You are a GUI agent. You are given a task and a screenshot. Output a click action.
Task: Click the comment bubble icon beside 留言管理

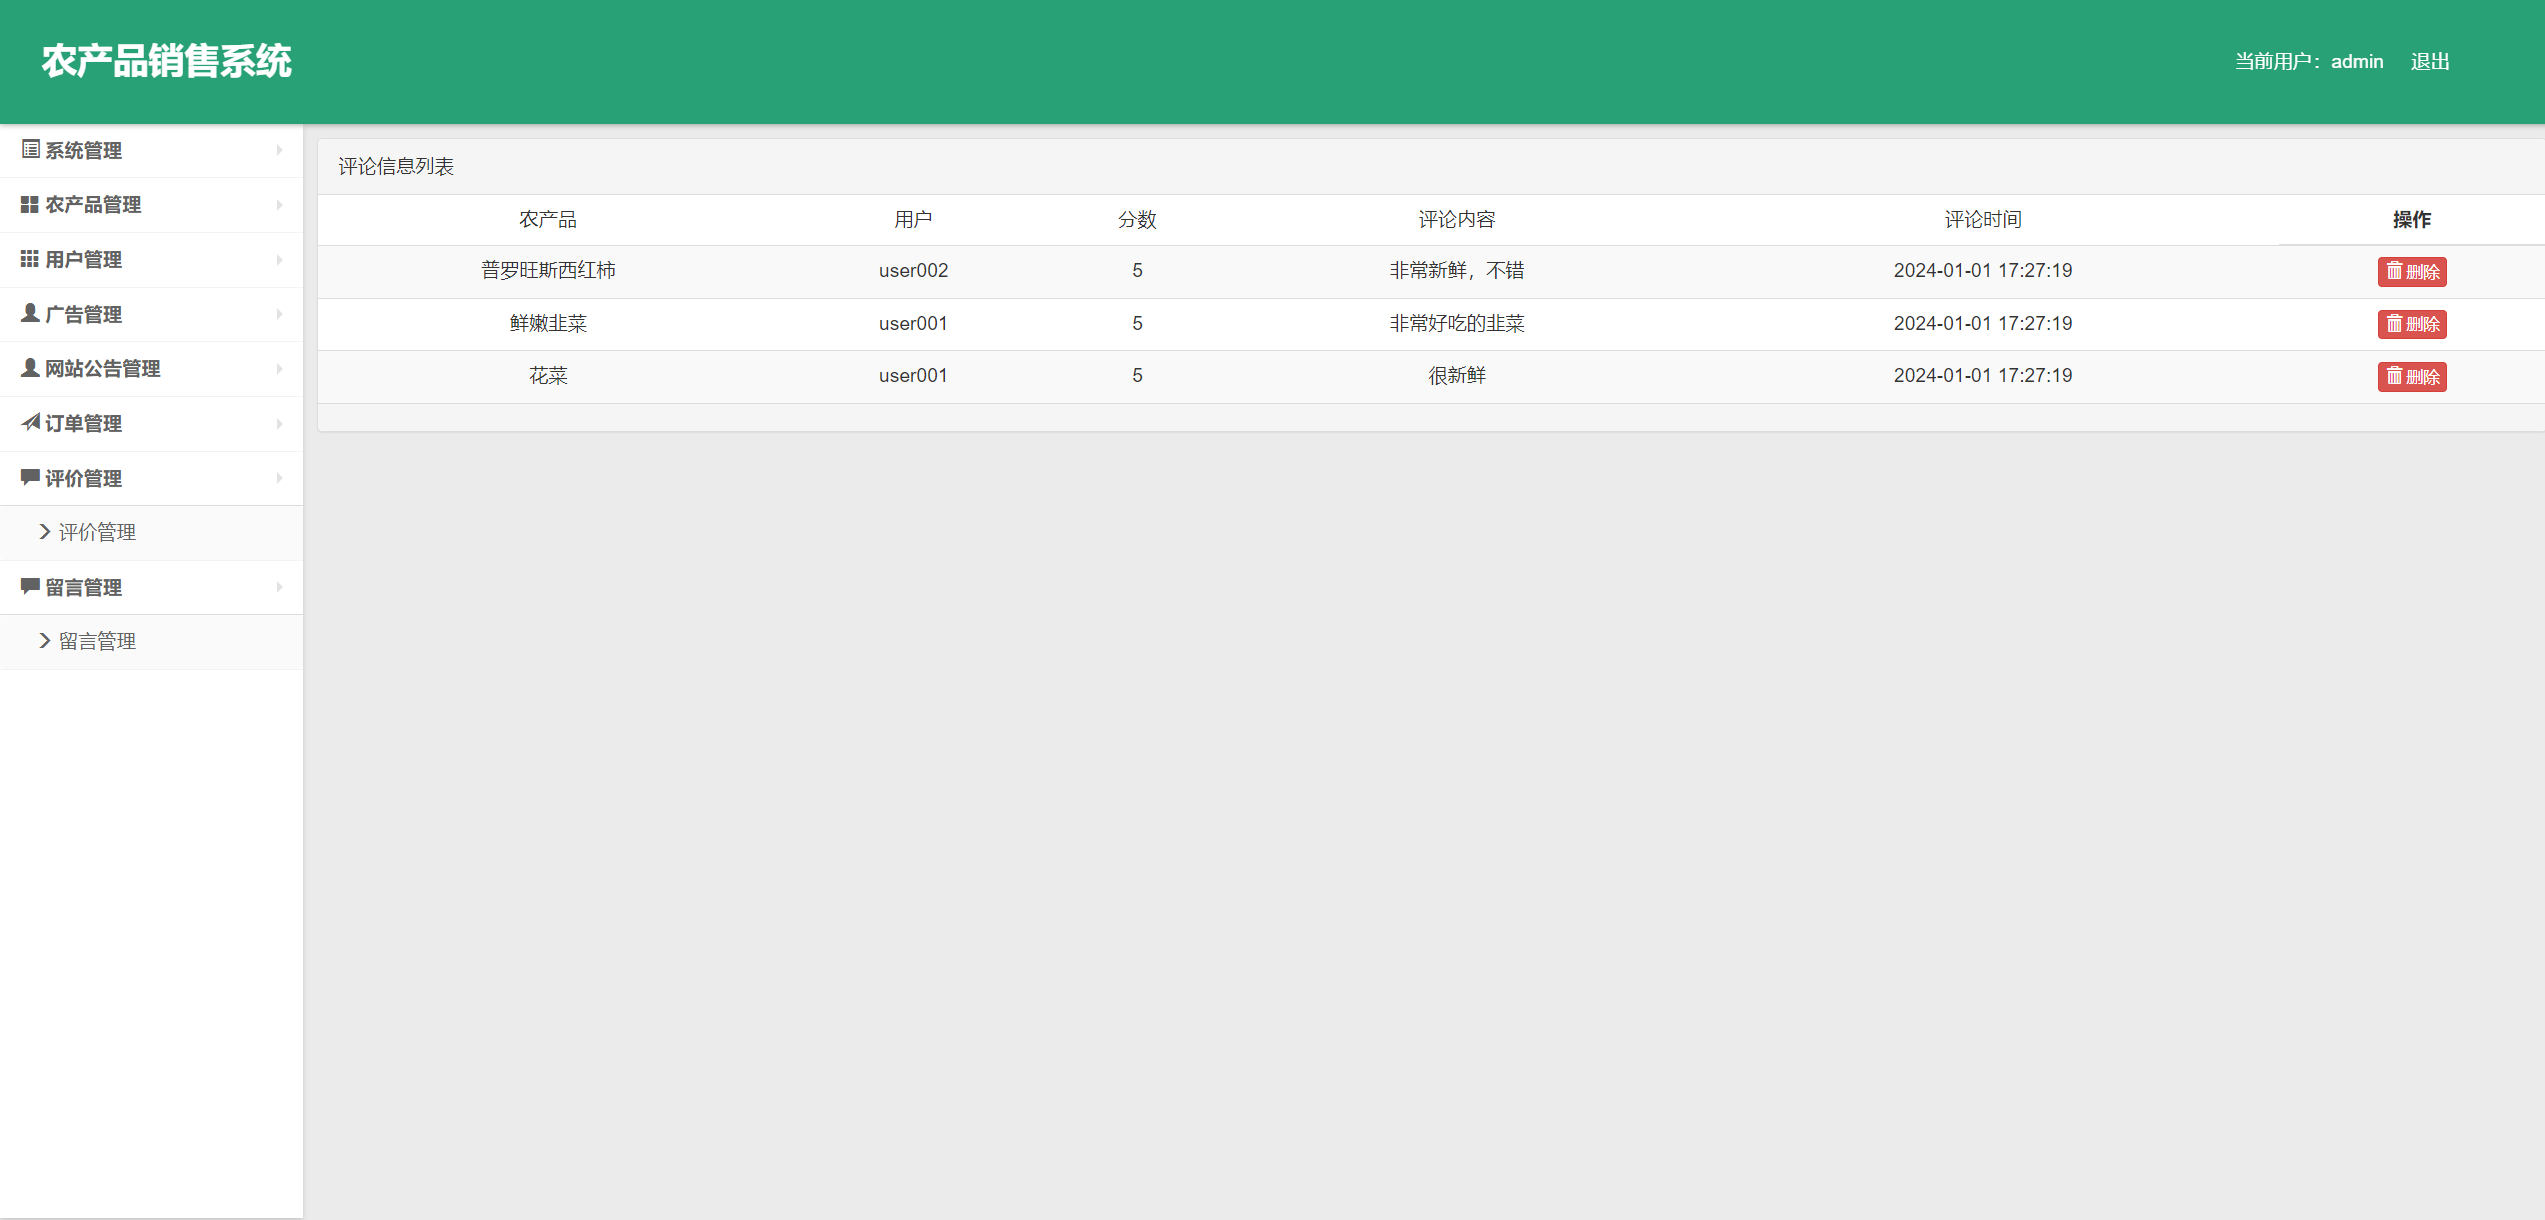click(x=30, y=586)
